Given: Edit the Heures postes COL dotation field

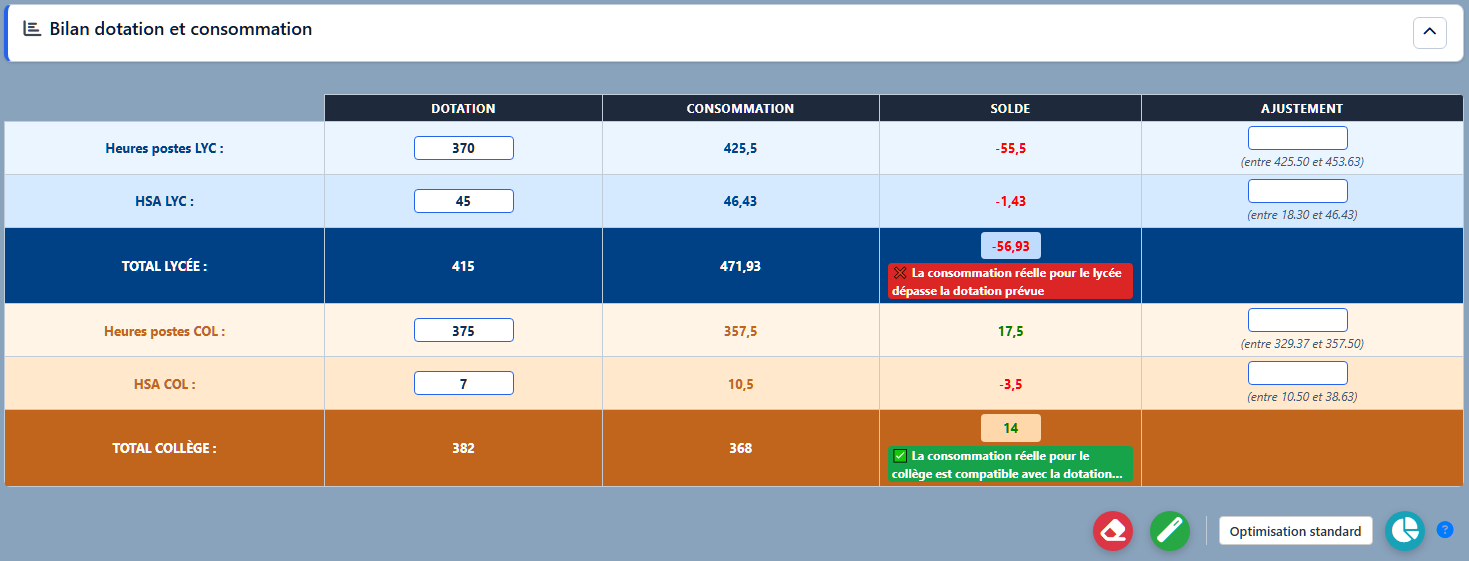Looking at the screenshot, I should [x=463, y=331].
